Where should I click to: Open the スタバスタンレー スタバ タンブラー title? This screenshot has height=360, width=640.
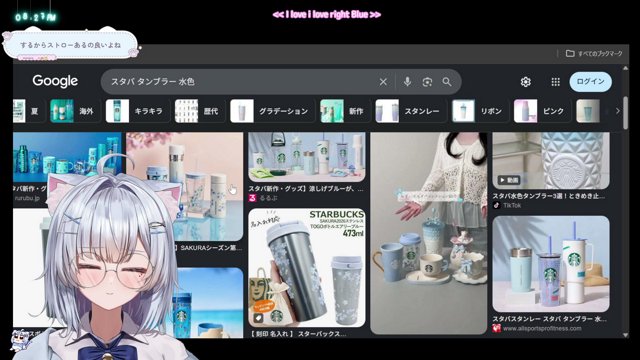(549, 319)
